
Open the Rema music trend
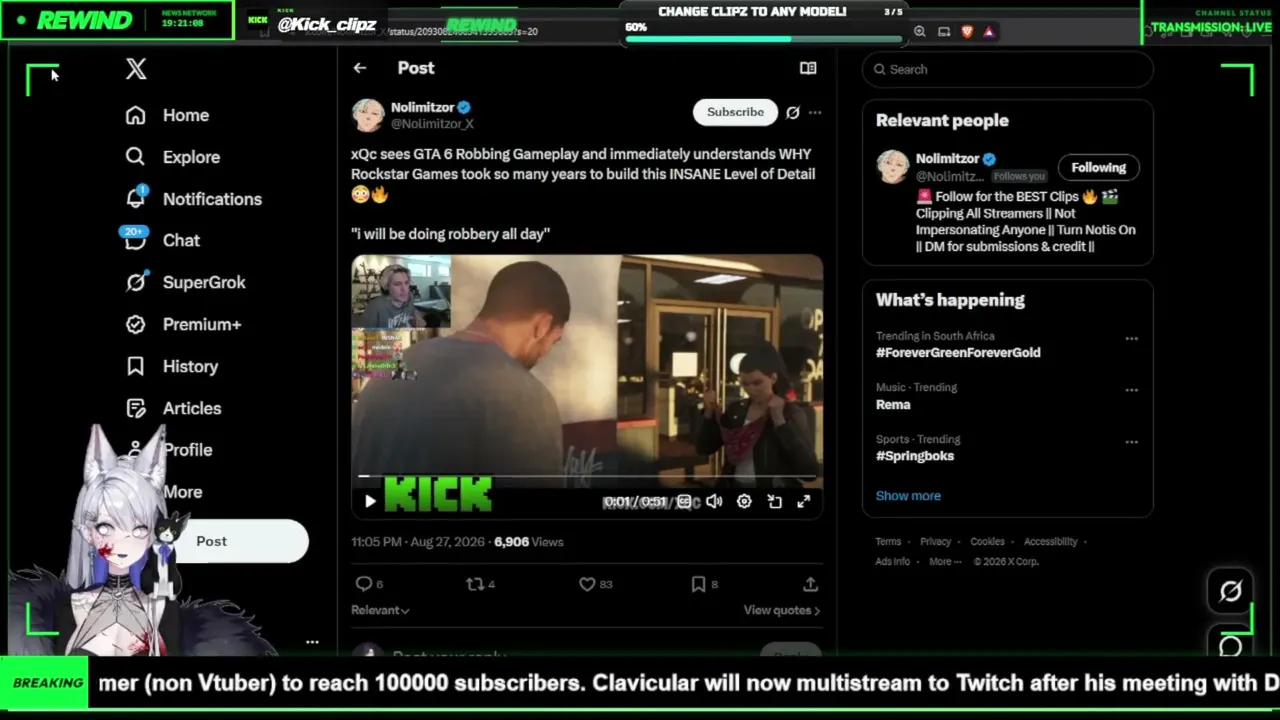pyautogui.click(x=893, y=405)
